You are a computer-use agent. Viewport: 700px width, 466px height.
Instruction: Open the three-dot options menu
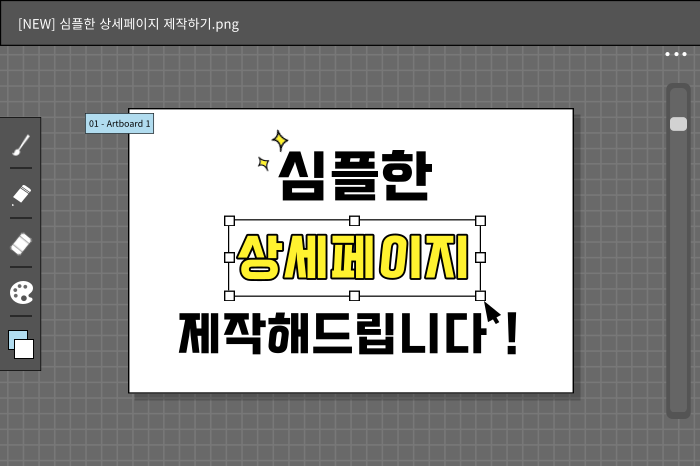676,54
